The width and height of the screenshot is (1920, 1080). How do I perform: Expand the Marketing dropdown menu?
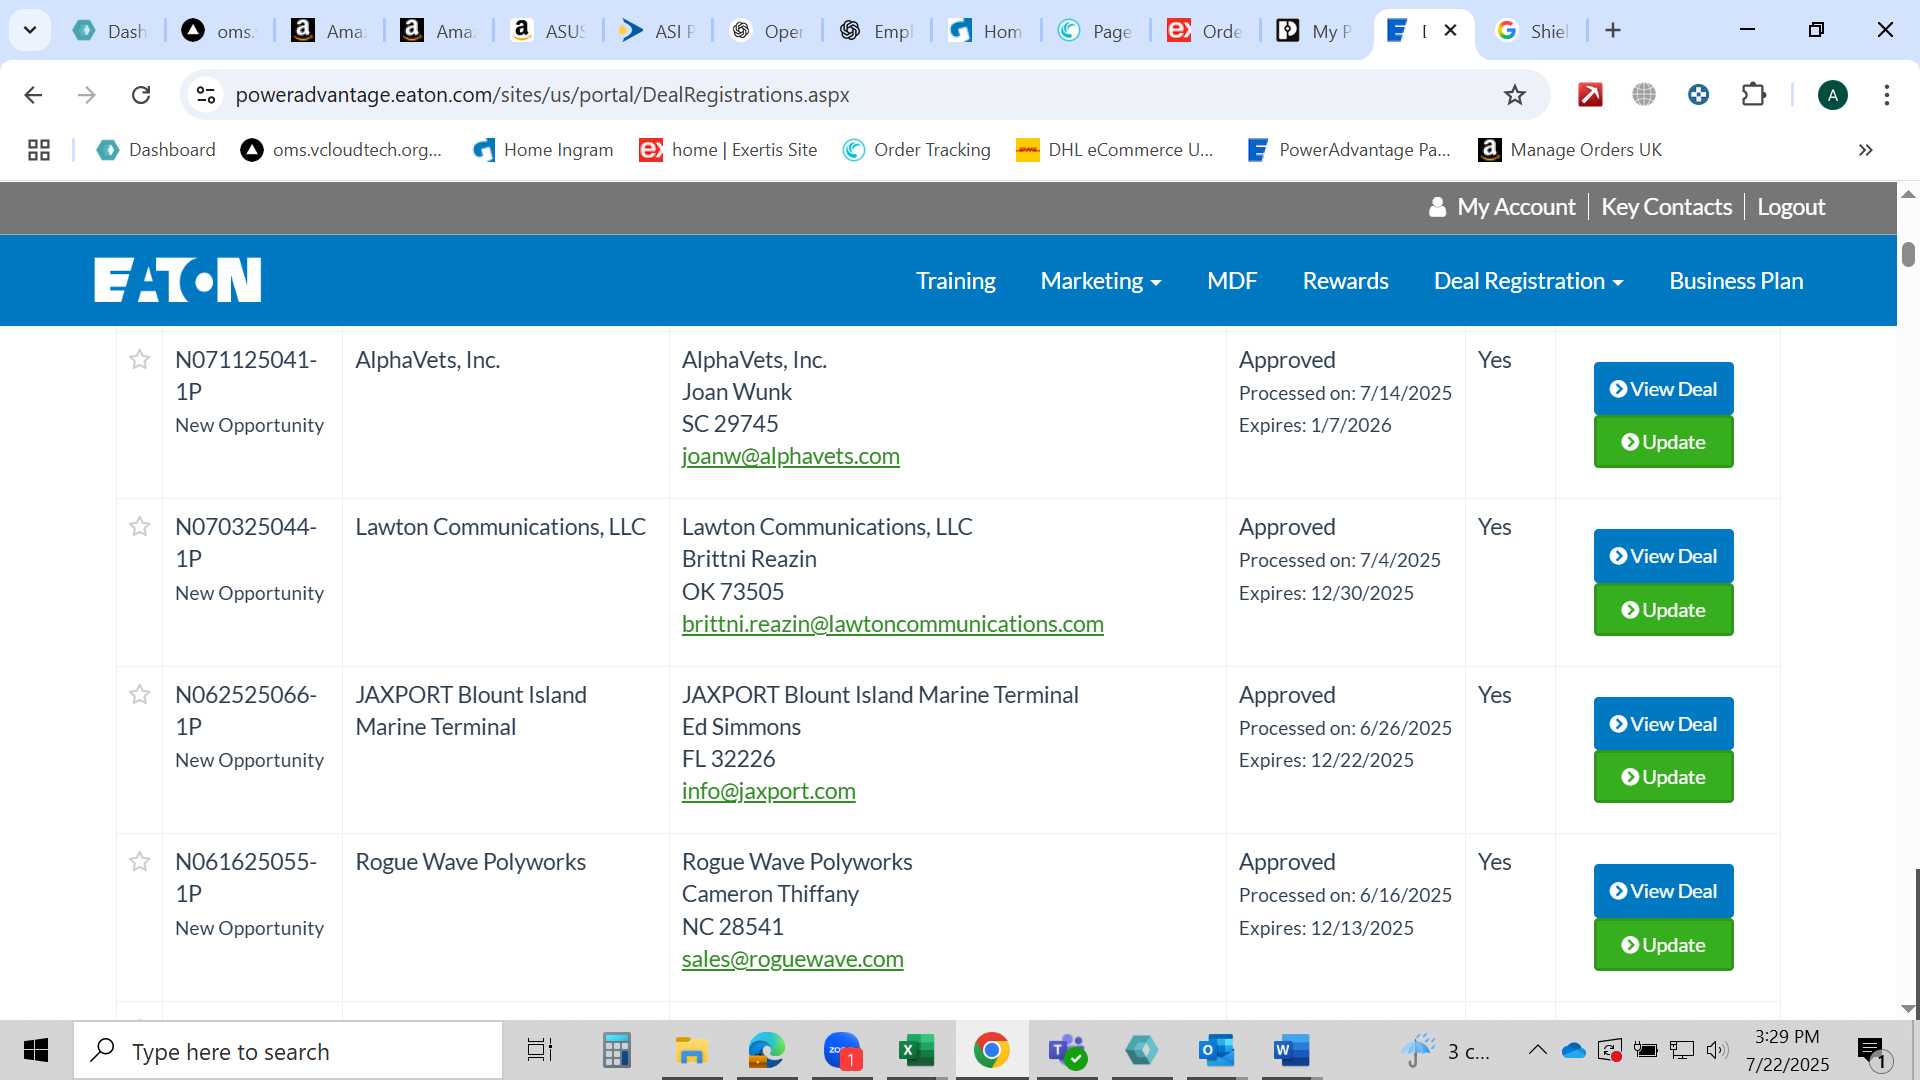(x=1101, y=281)
